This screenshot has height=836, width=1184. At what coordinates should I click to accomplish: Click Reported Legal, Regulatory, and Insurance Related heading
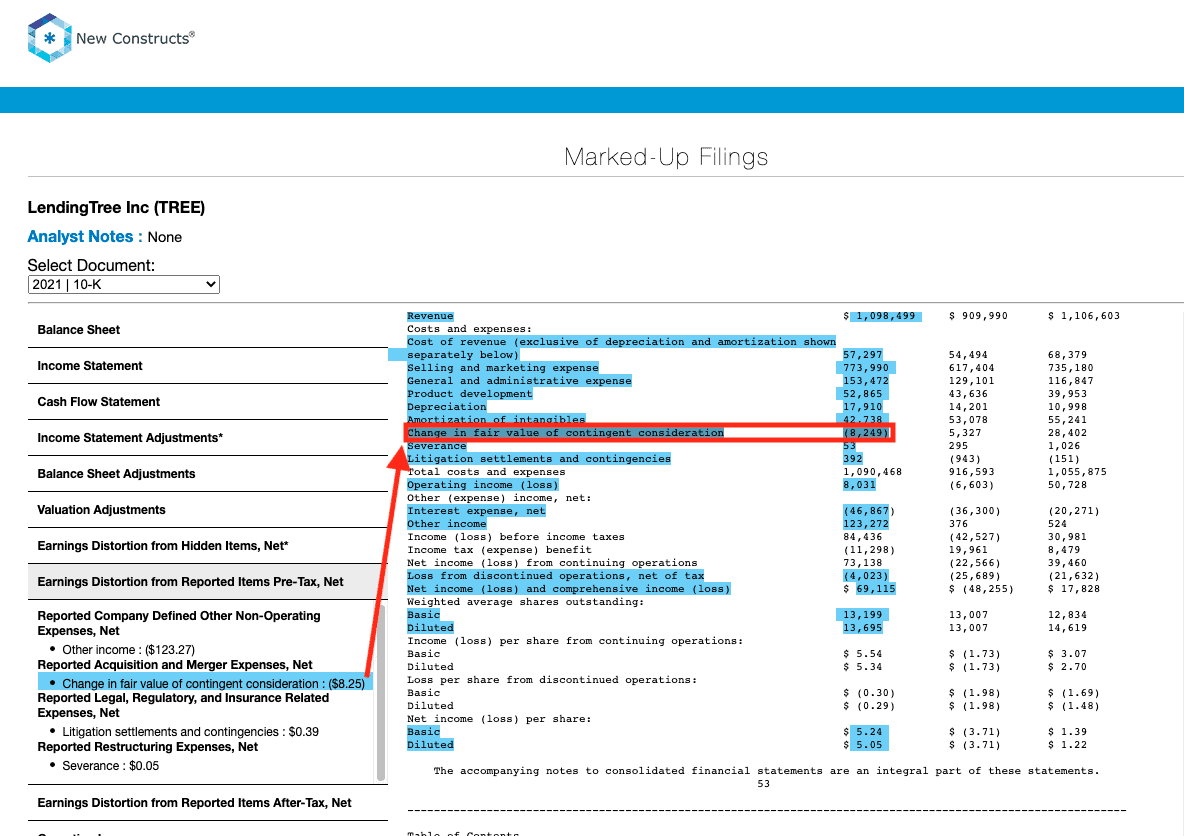point(183,705)
